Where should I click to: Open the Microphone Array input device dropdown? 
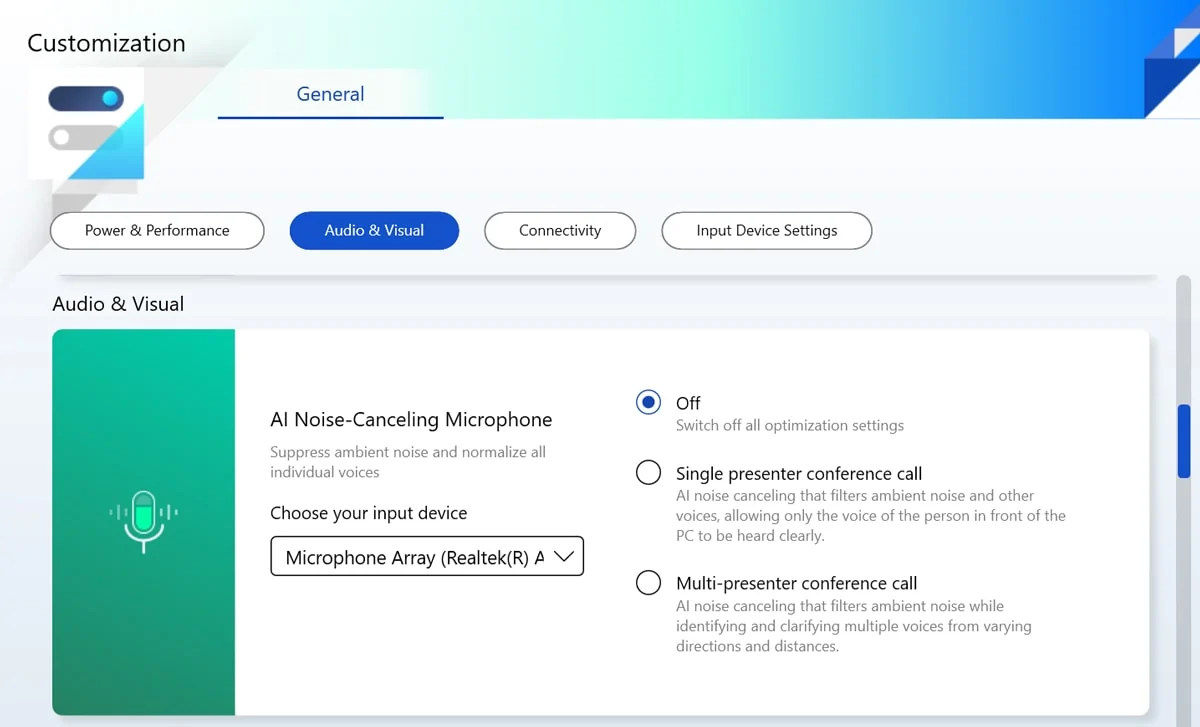[x=414, y=557]
